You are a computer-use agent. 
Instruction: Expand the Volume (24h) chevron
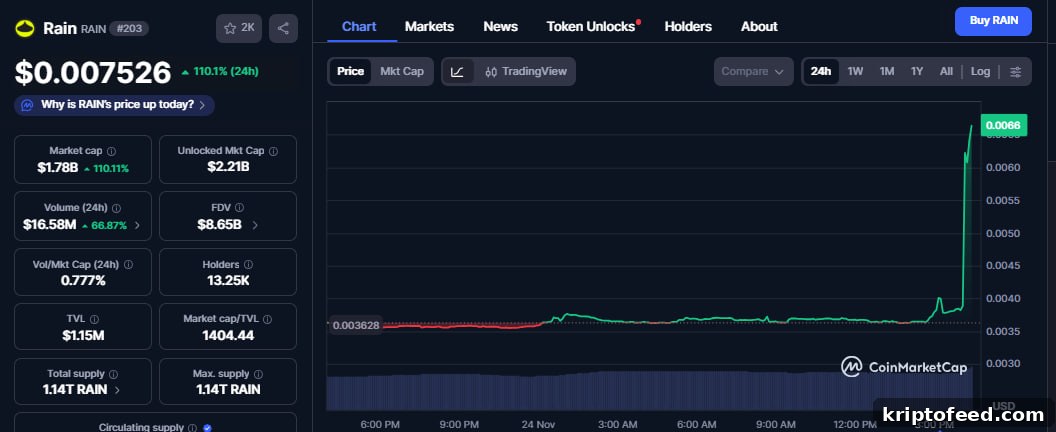(137, 225)
